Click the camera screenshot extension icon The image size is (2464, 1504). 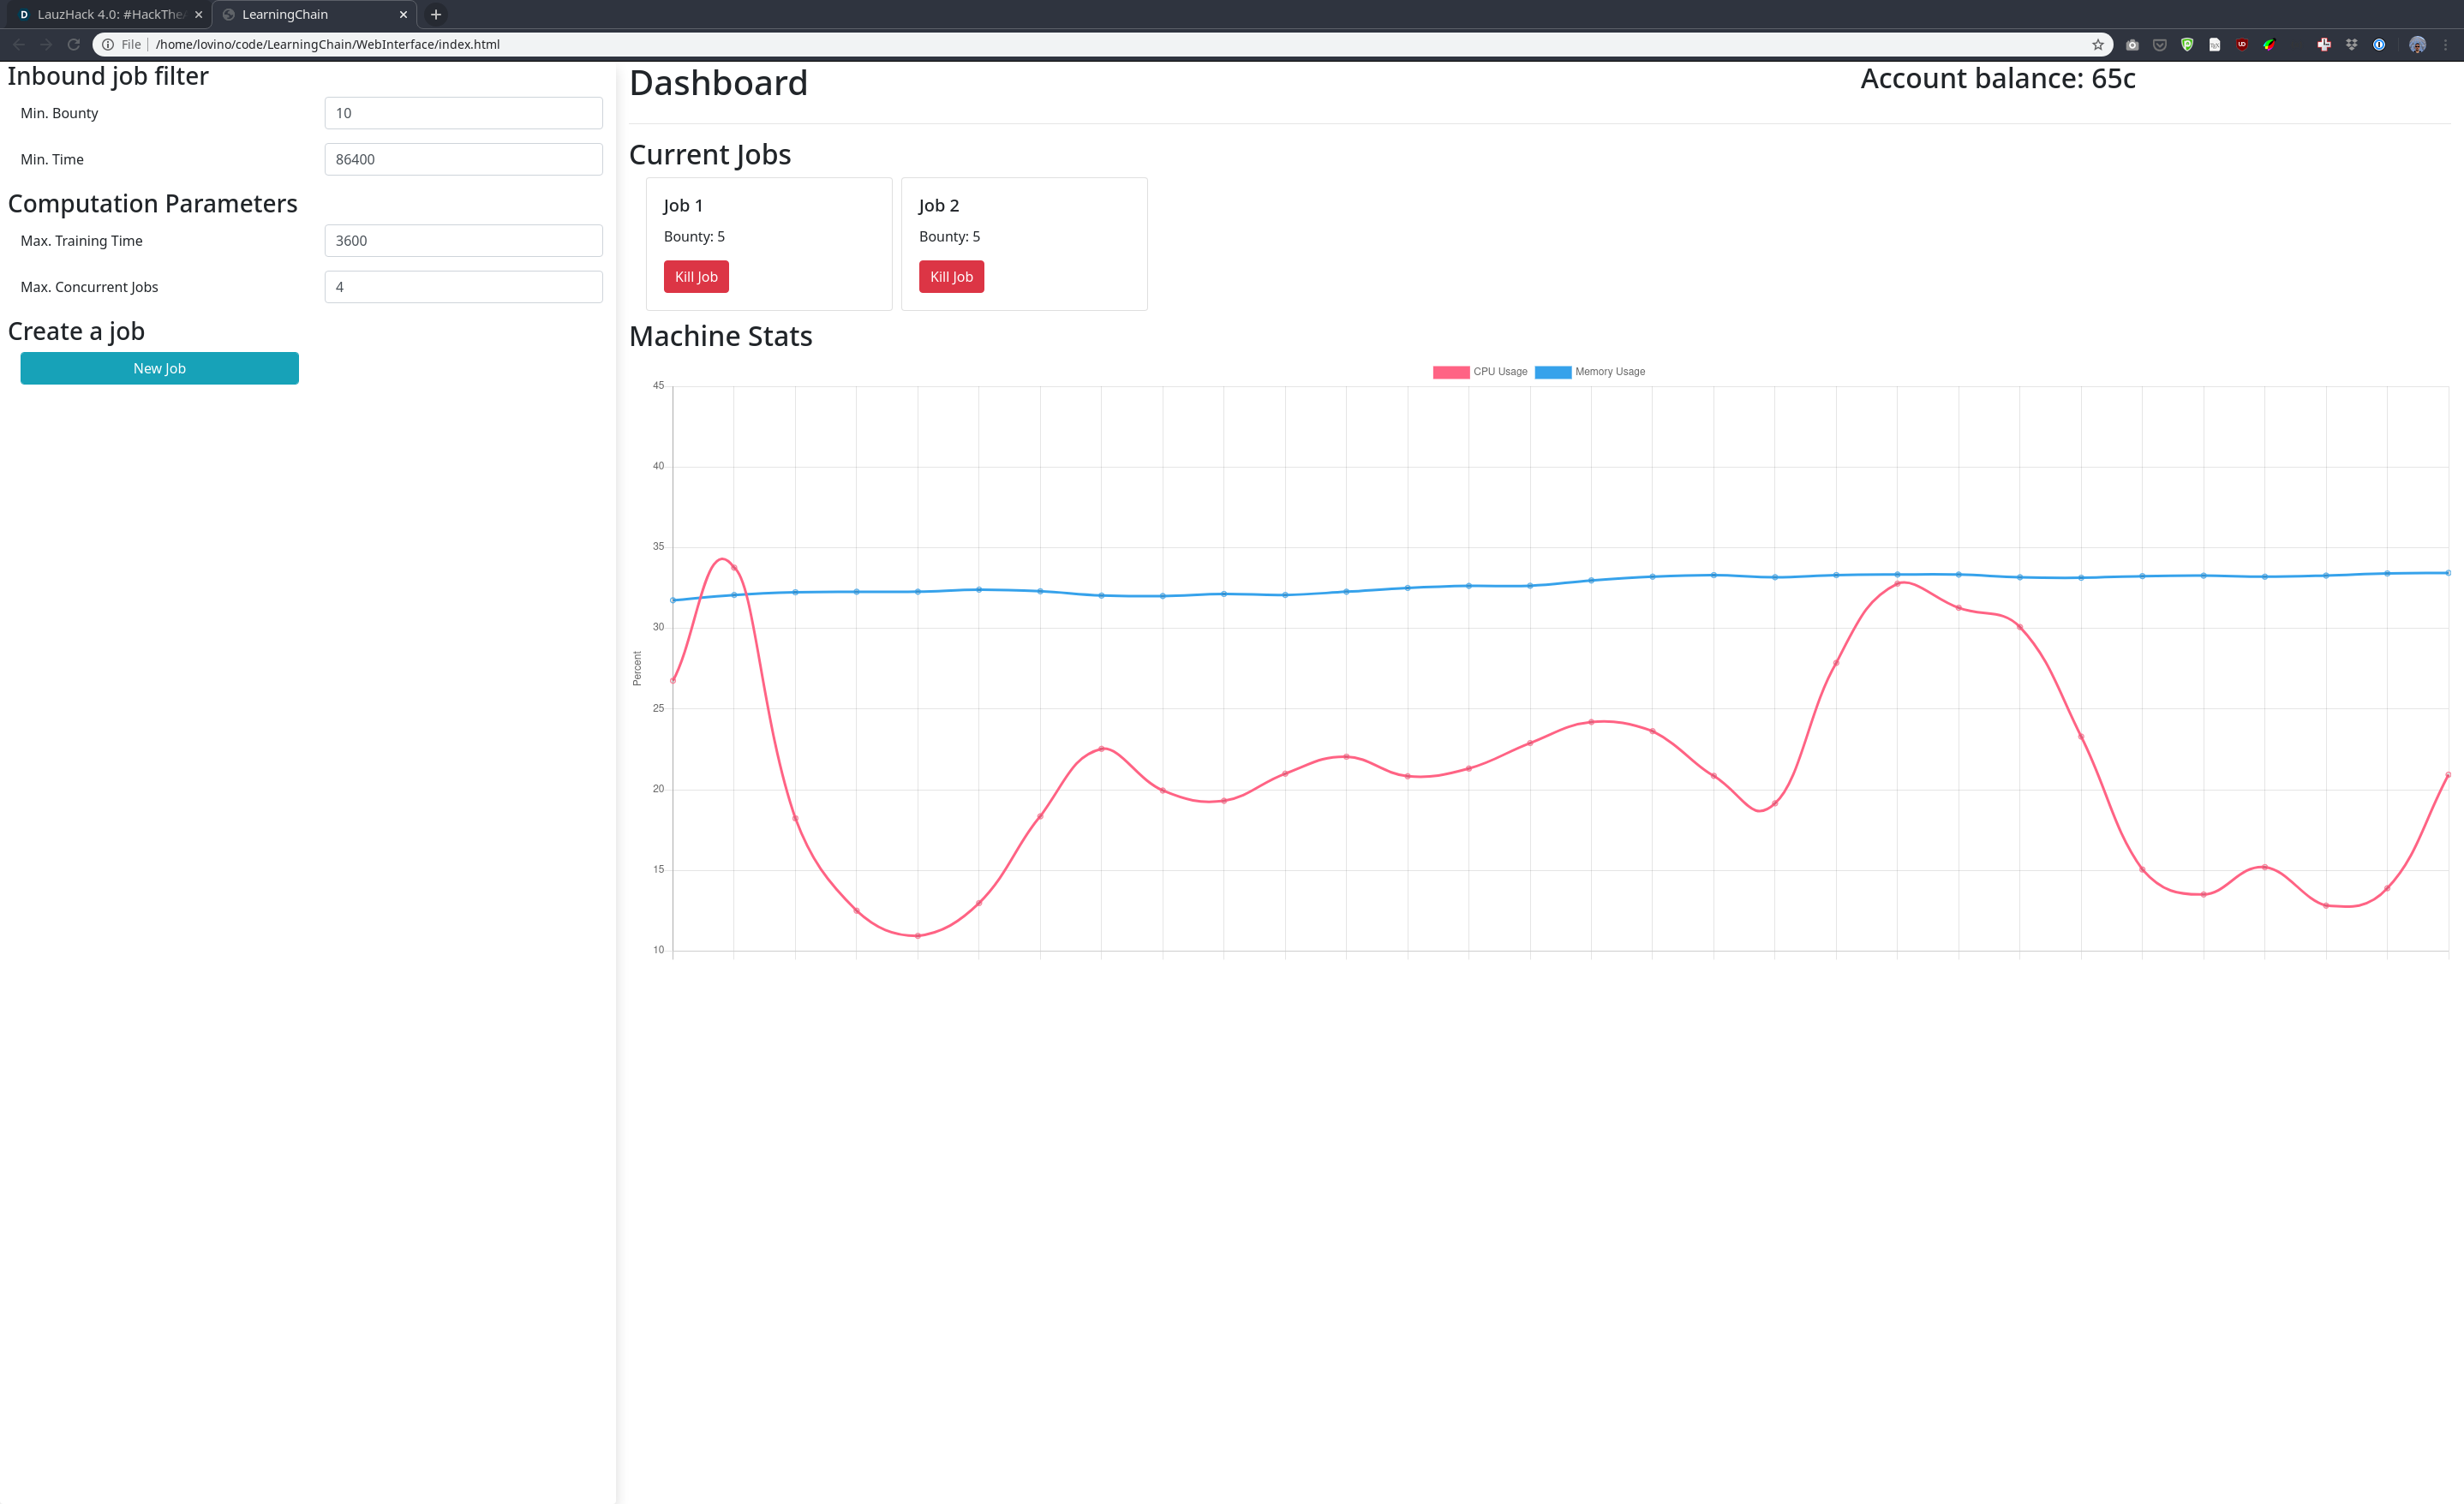[x=2133, y=45]
